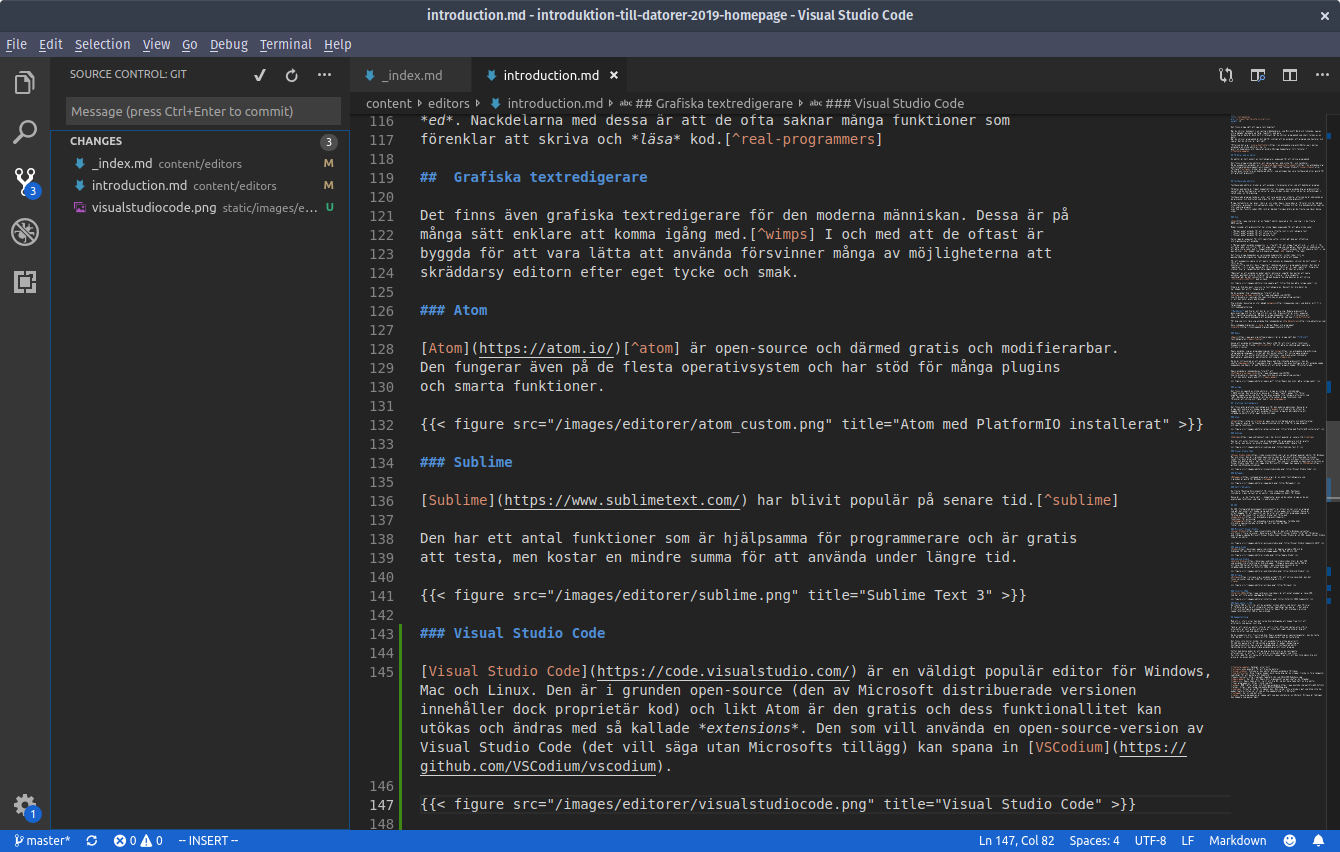Click the master* branch indicator
Screen dimensions: 1340x852
[x=40, y=841]
